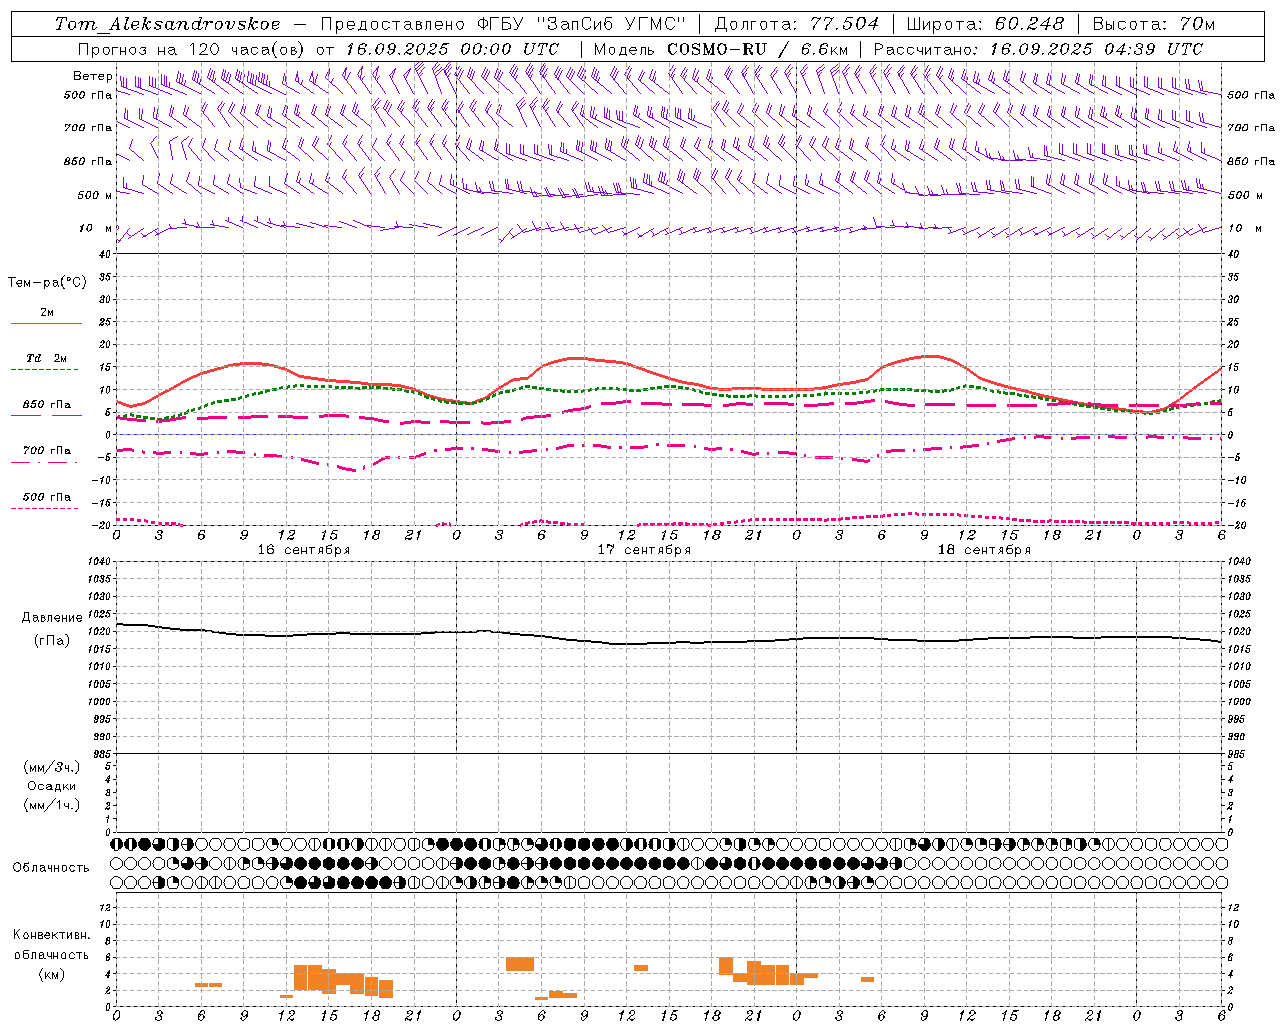Select the left 700 гПа wind level label
This screenshot has width=1280, height=1024.
[88, 128]
